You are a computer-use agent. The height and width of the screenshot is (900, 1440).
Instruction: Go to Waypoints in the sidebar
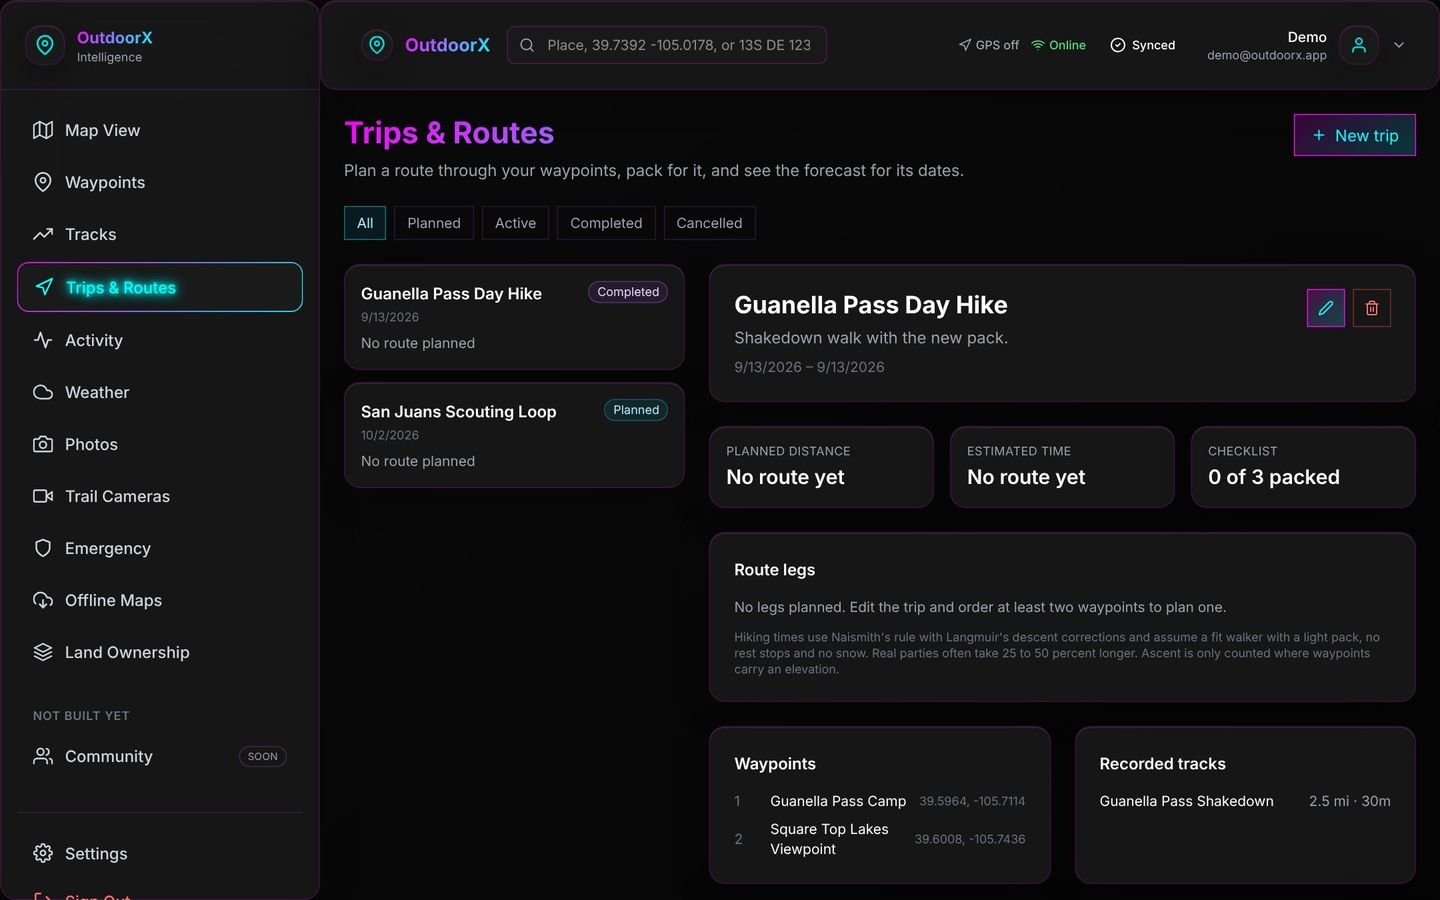[x=160, y=182]
